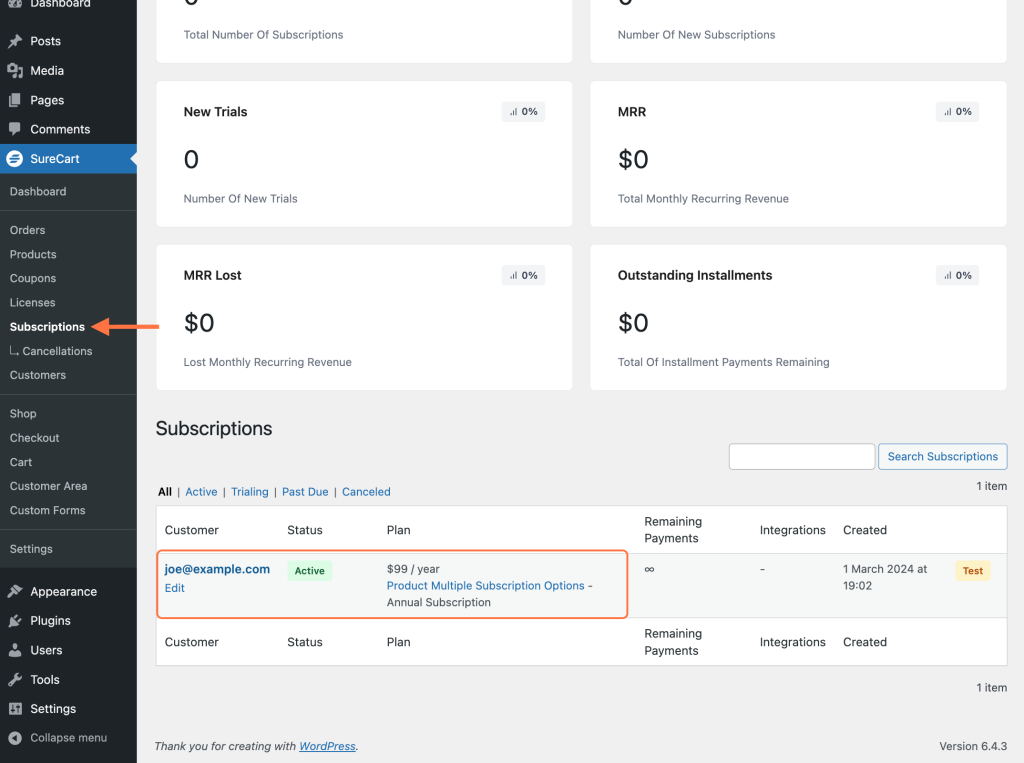The image size is (1024, 763).
Task: Click the MRR Lost 0% indicator
Action: pyautogui.click(x=523, y=274)
